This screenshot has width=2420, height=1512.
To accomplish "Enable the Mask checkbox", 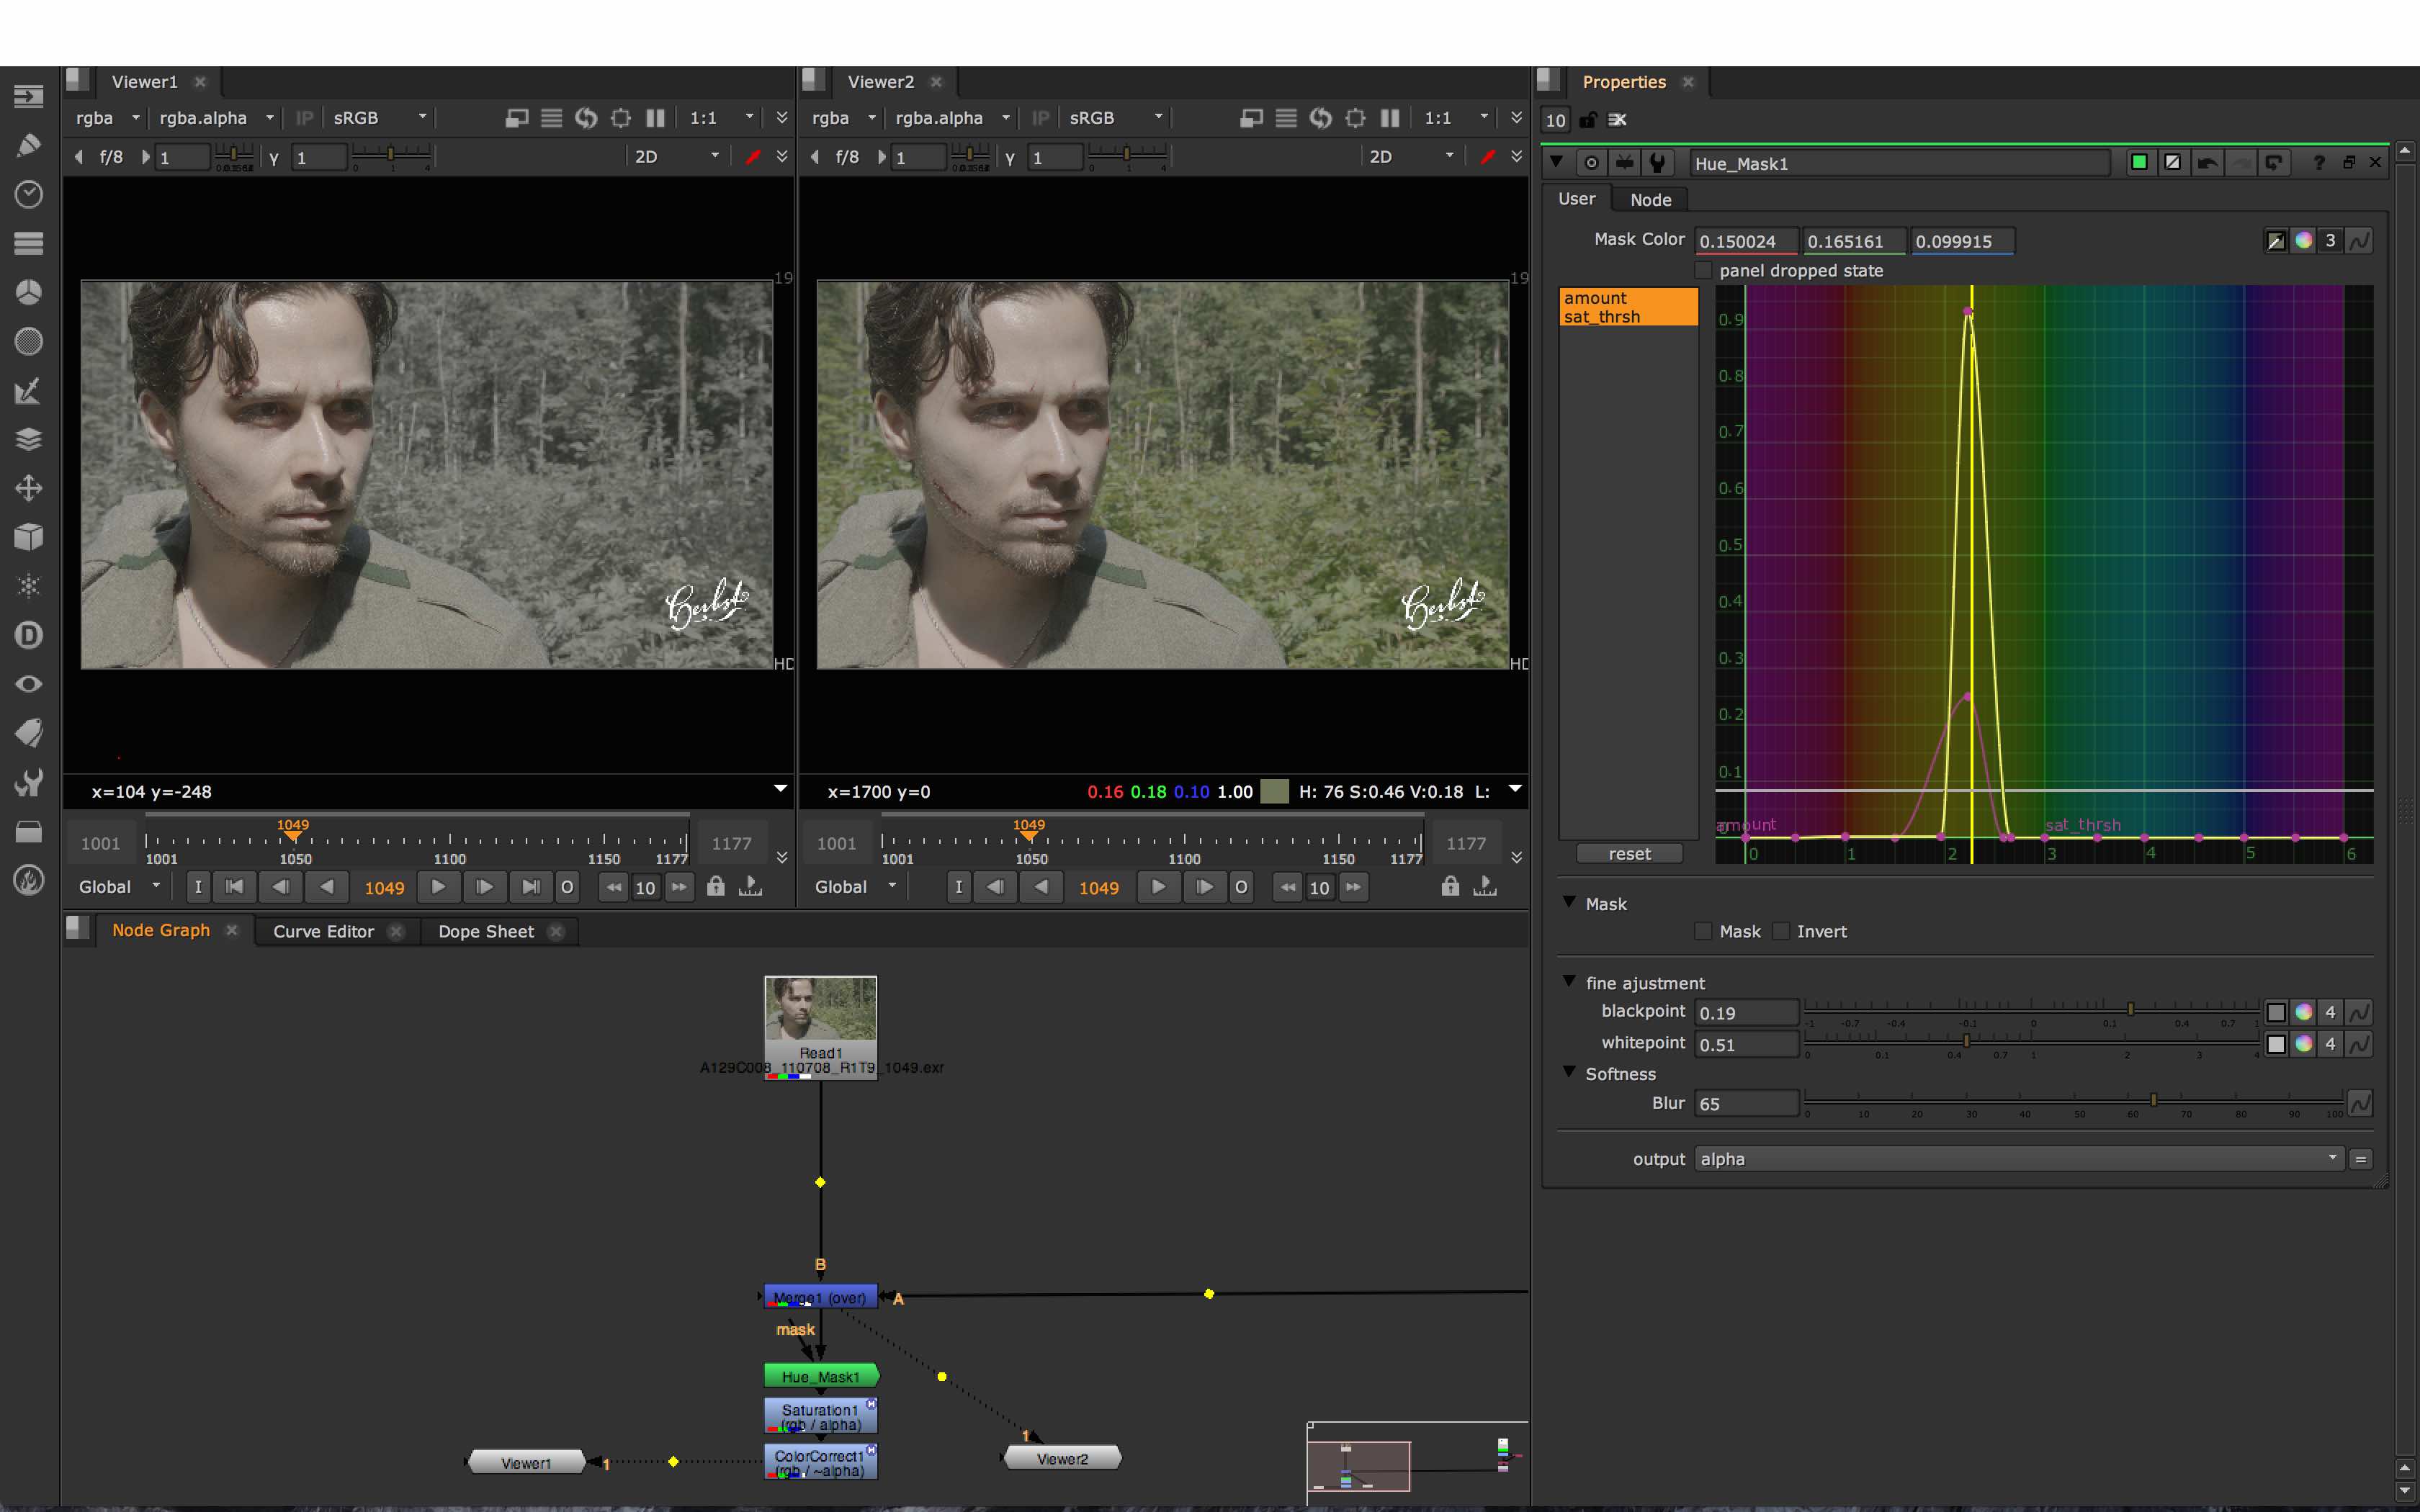I will [x=1703, y=931].
